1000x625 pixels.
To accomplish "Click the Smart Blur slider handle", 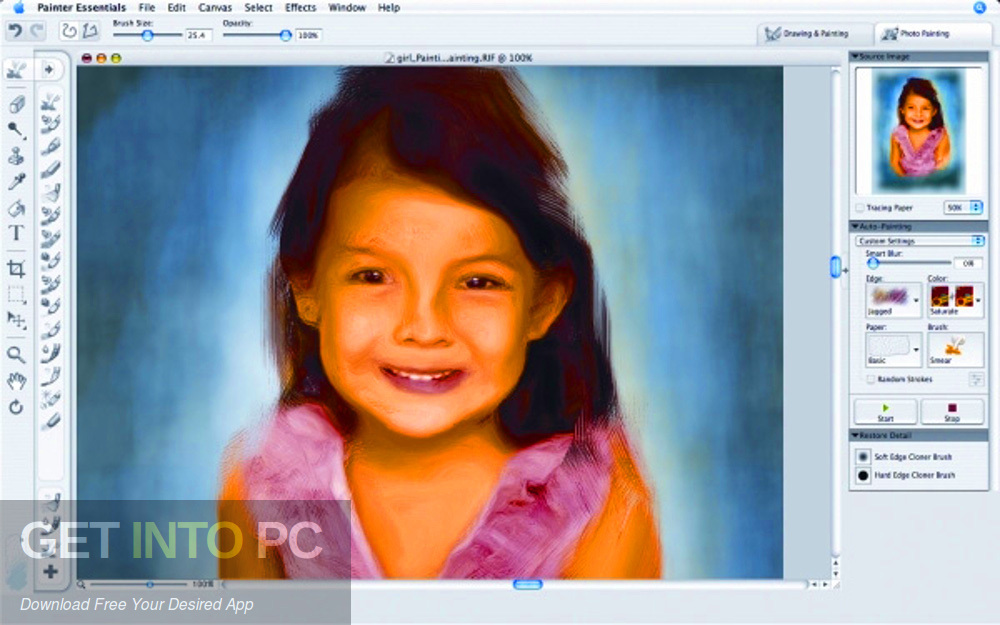I will click(873, 263).
